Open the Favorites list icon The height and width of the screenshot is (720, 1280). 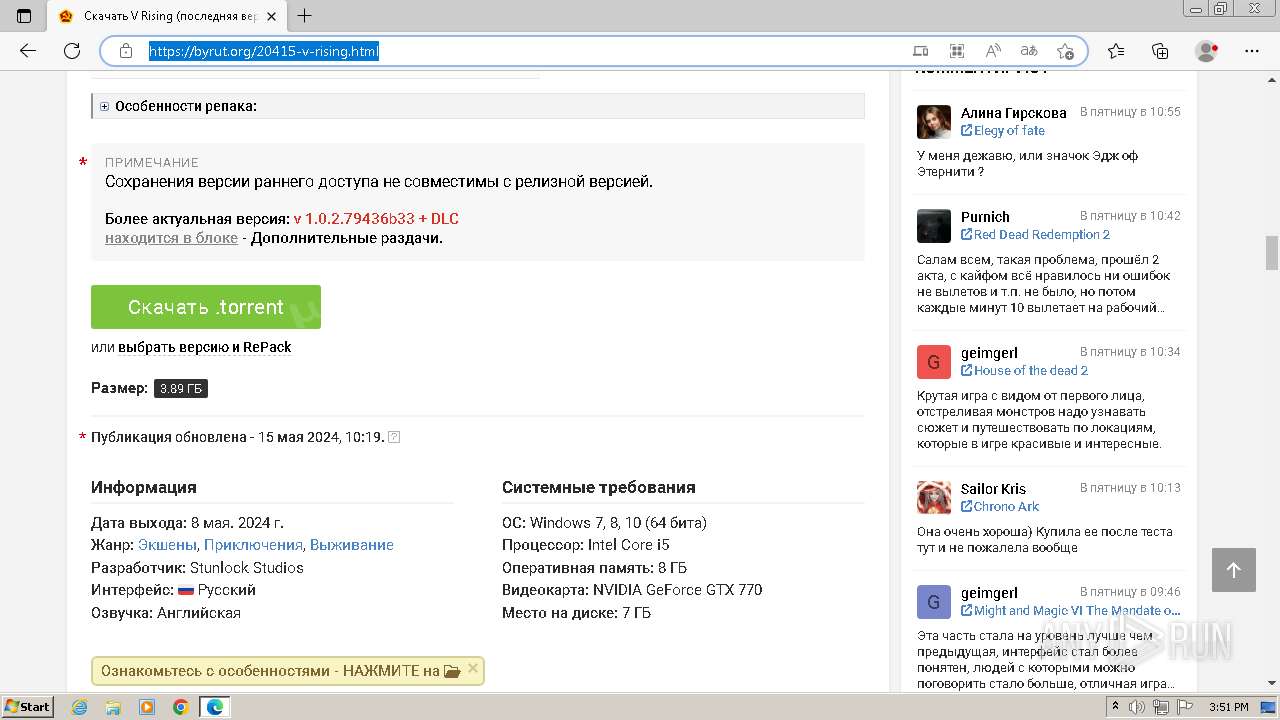click(x=1116, y=51)
